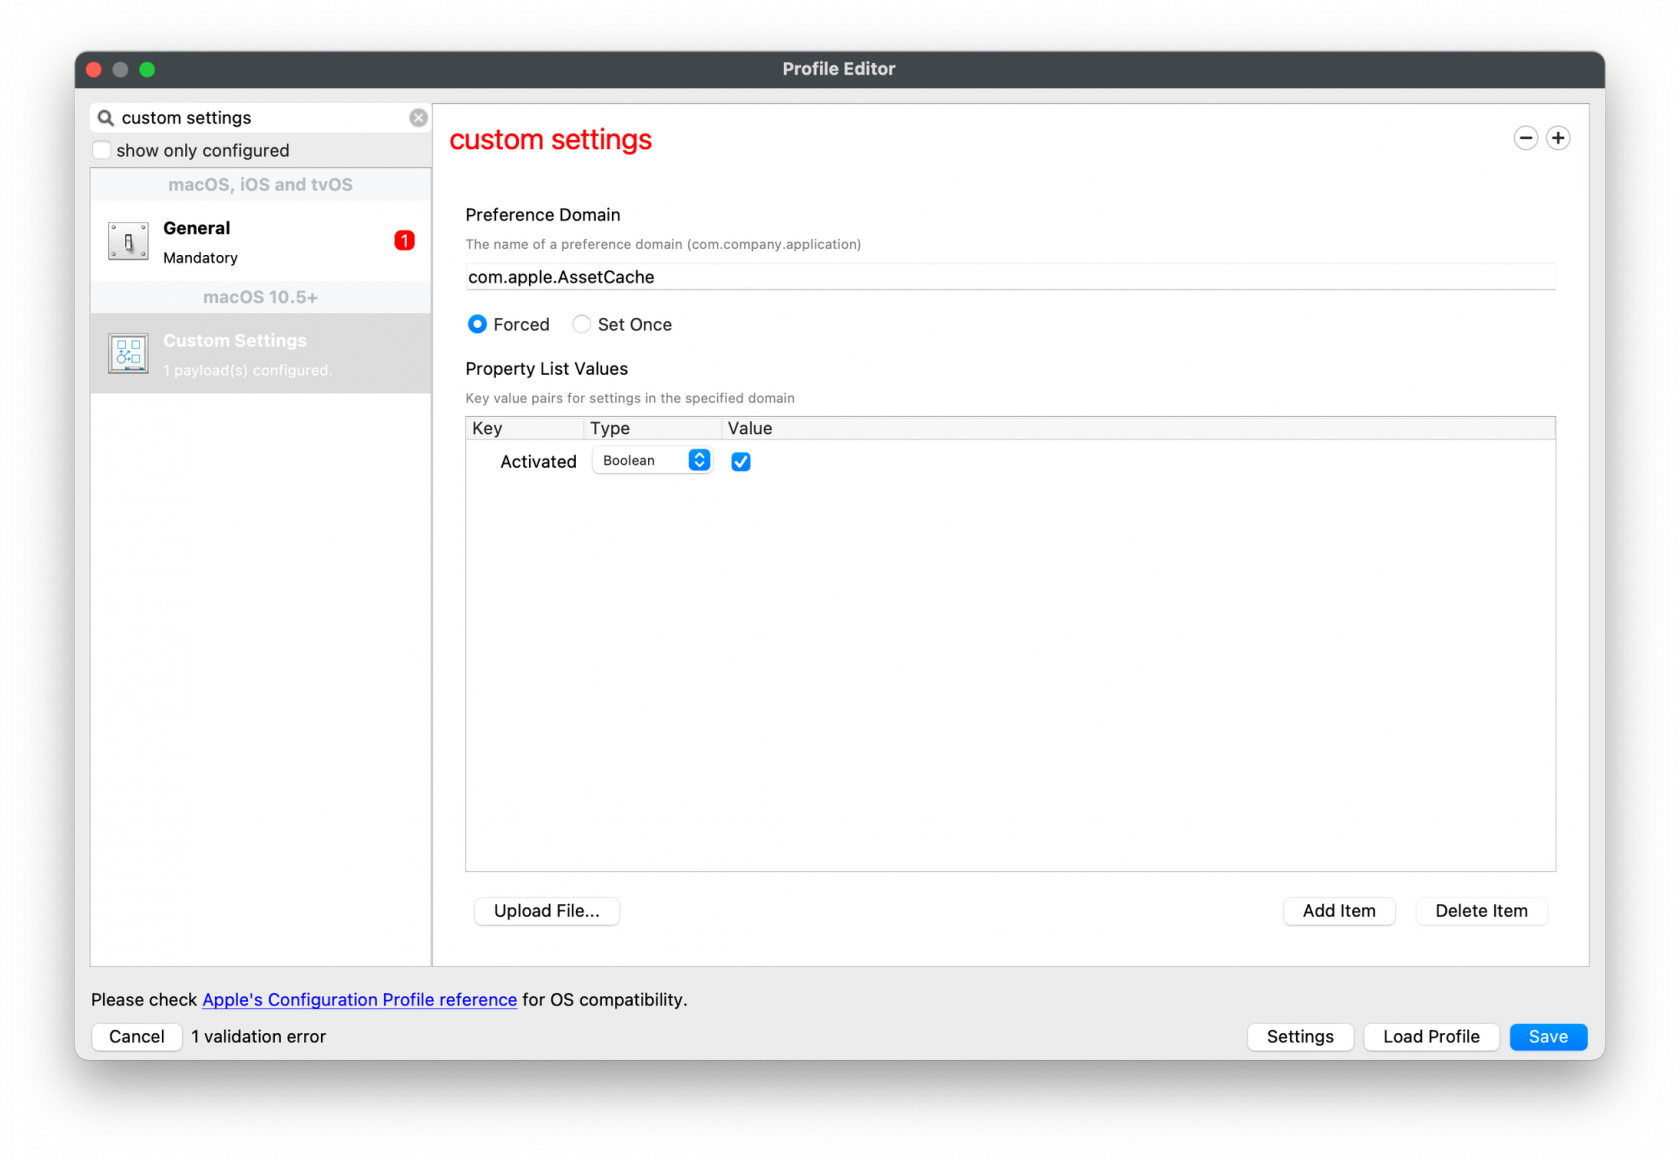Select the General Mandatory payload row
The height and width of the screenshot is (1159, 1680).
coord(261,241)
